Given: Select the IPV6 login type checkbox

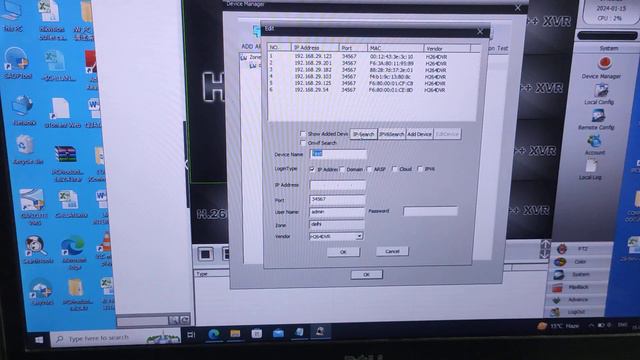Looking at the screenshot, I should pos(420,169).
